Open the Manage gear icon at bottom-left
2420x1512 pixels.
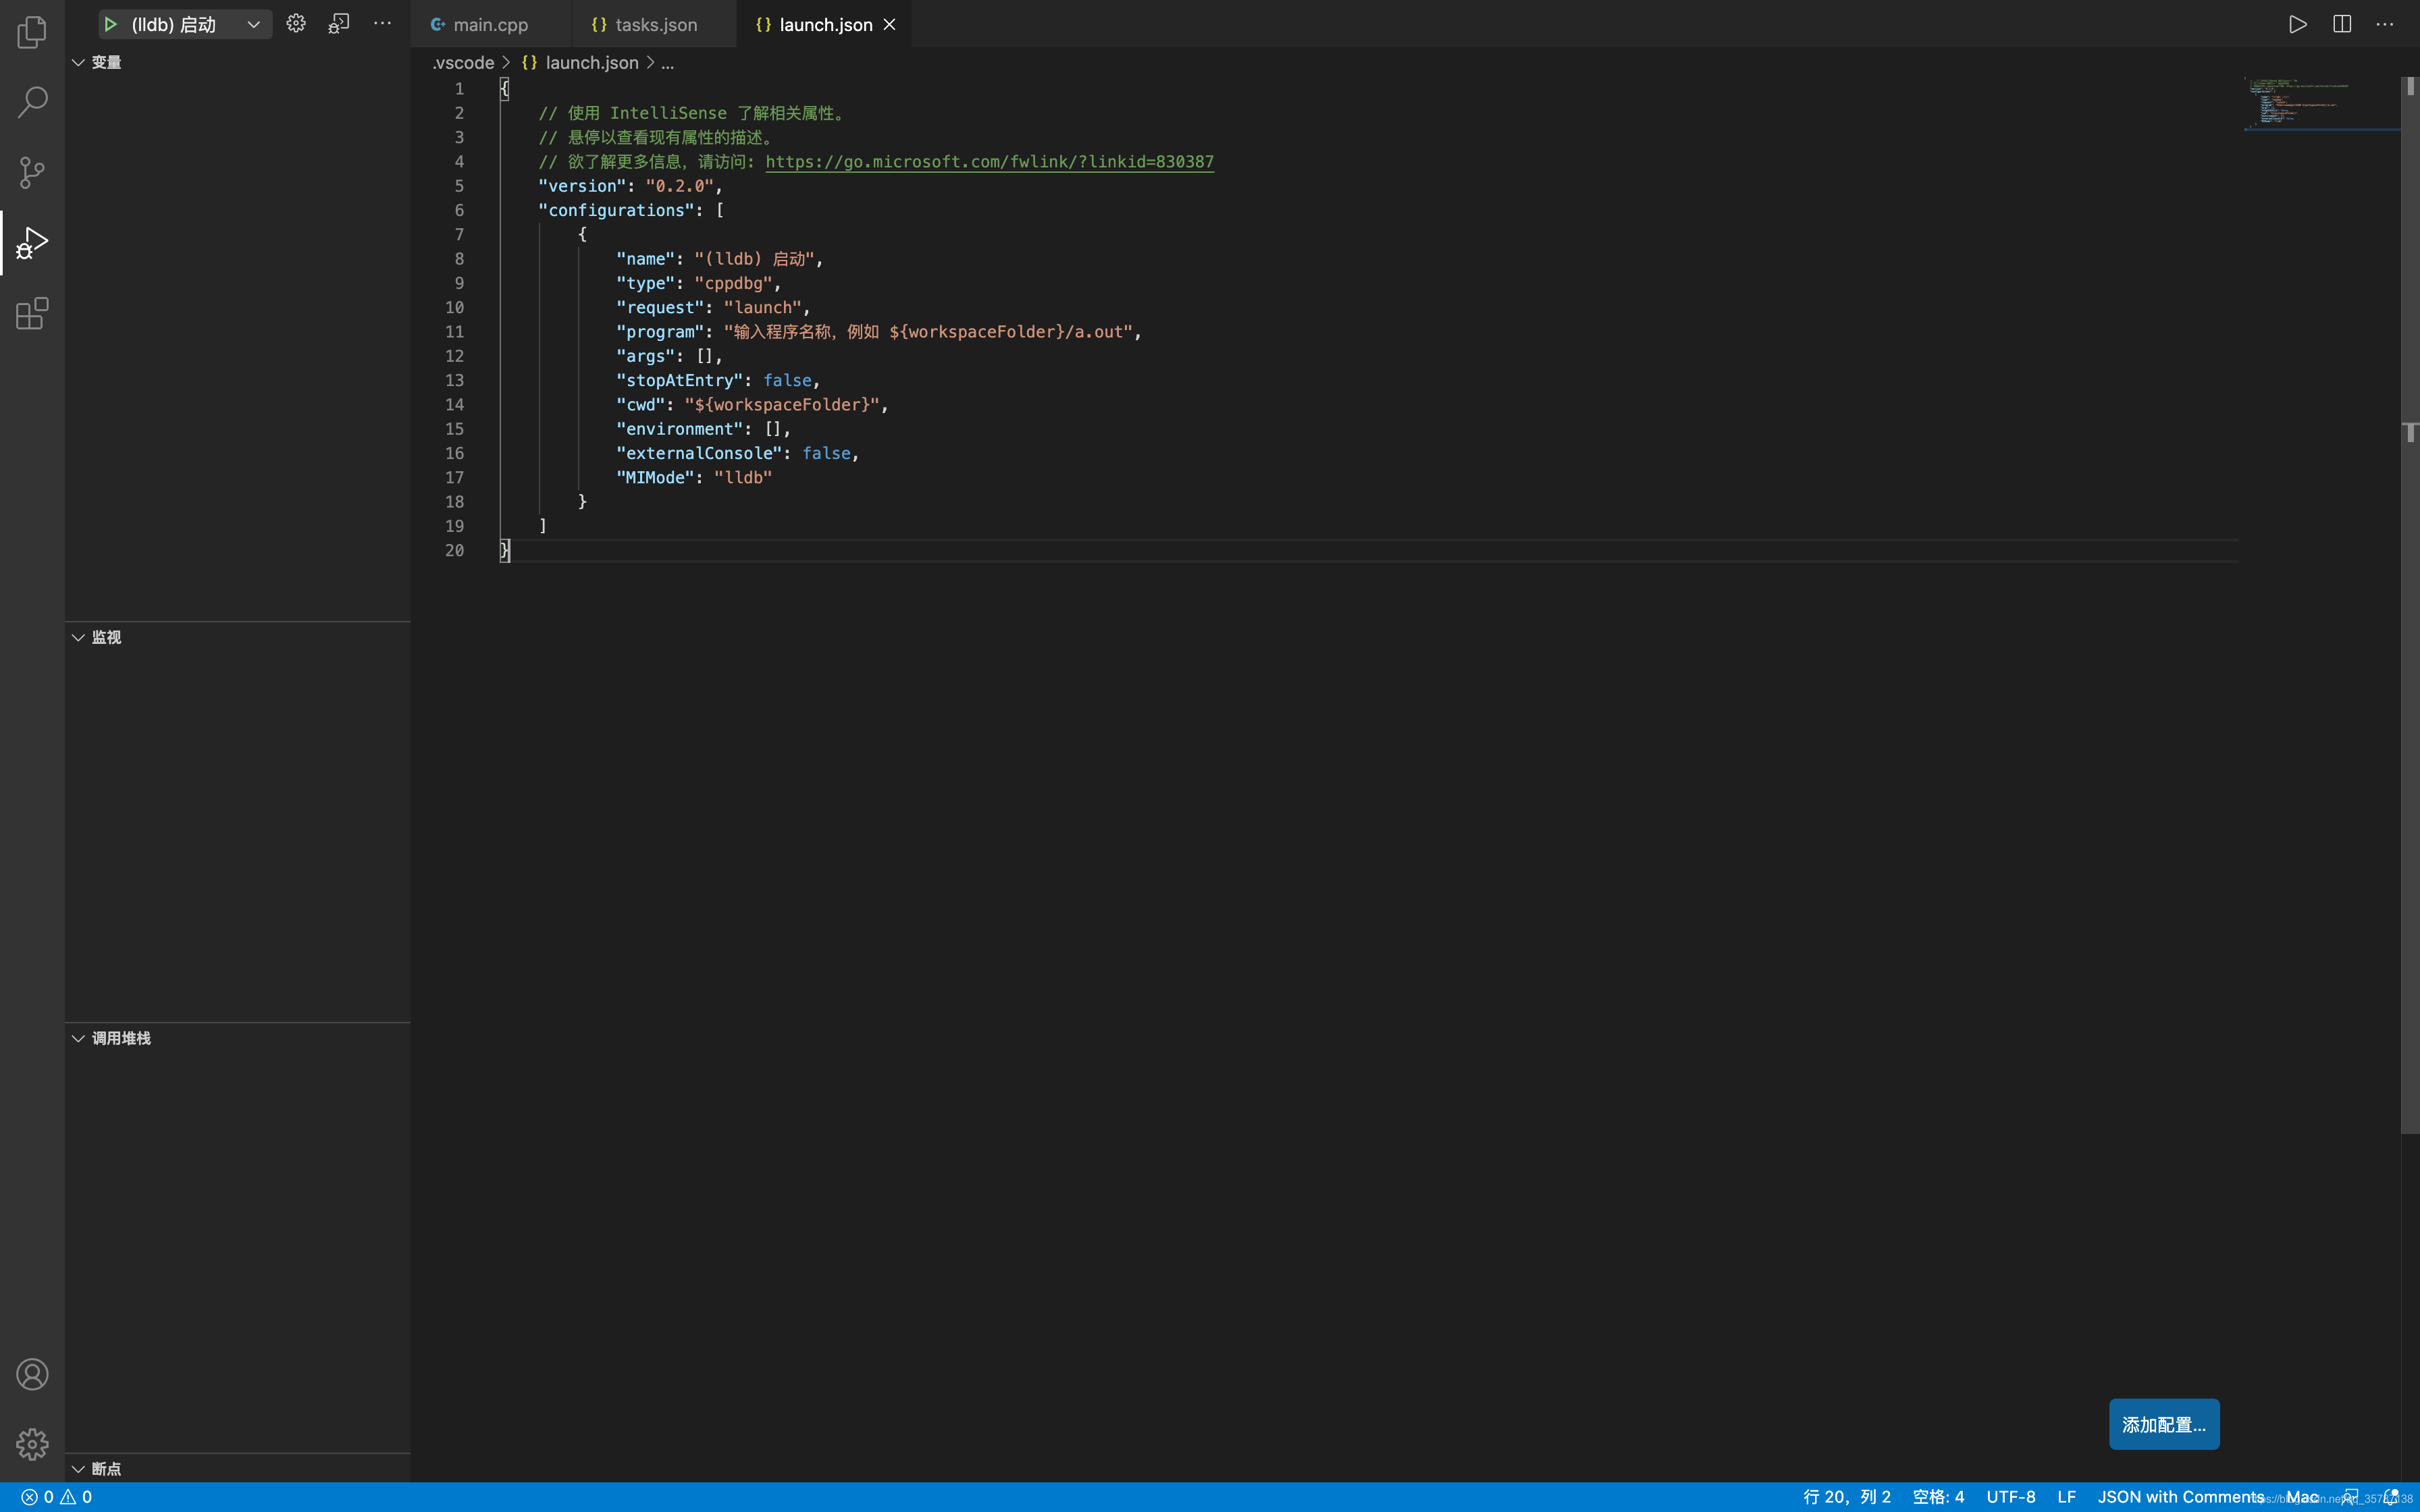(32, 1444)
